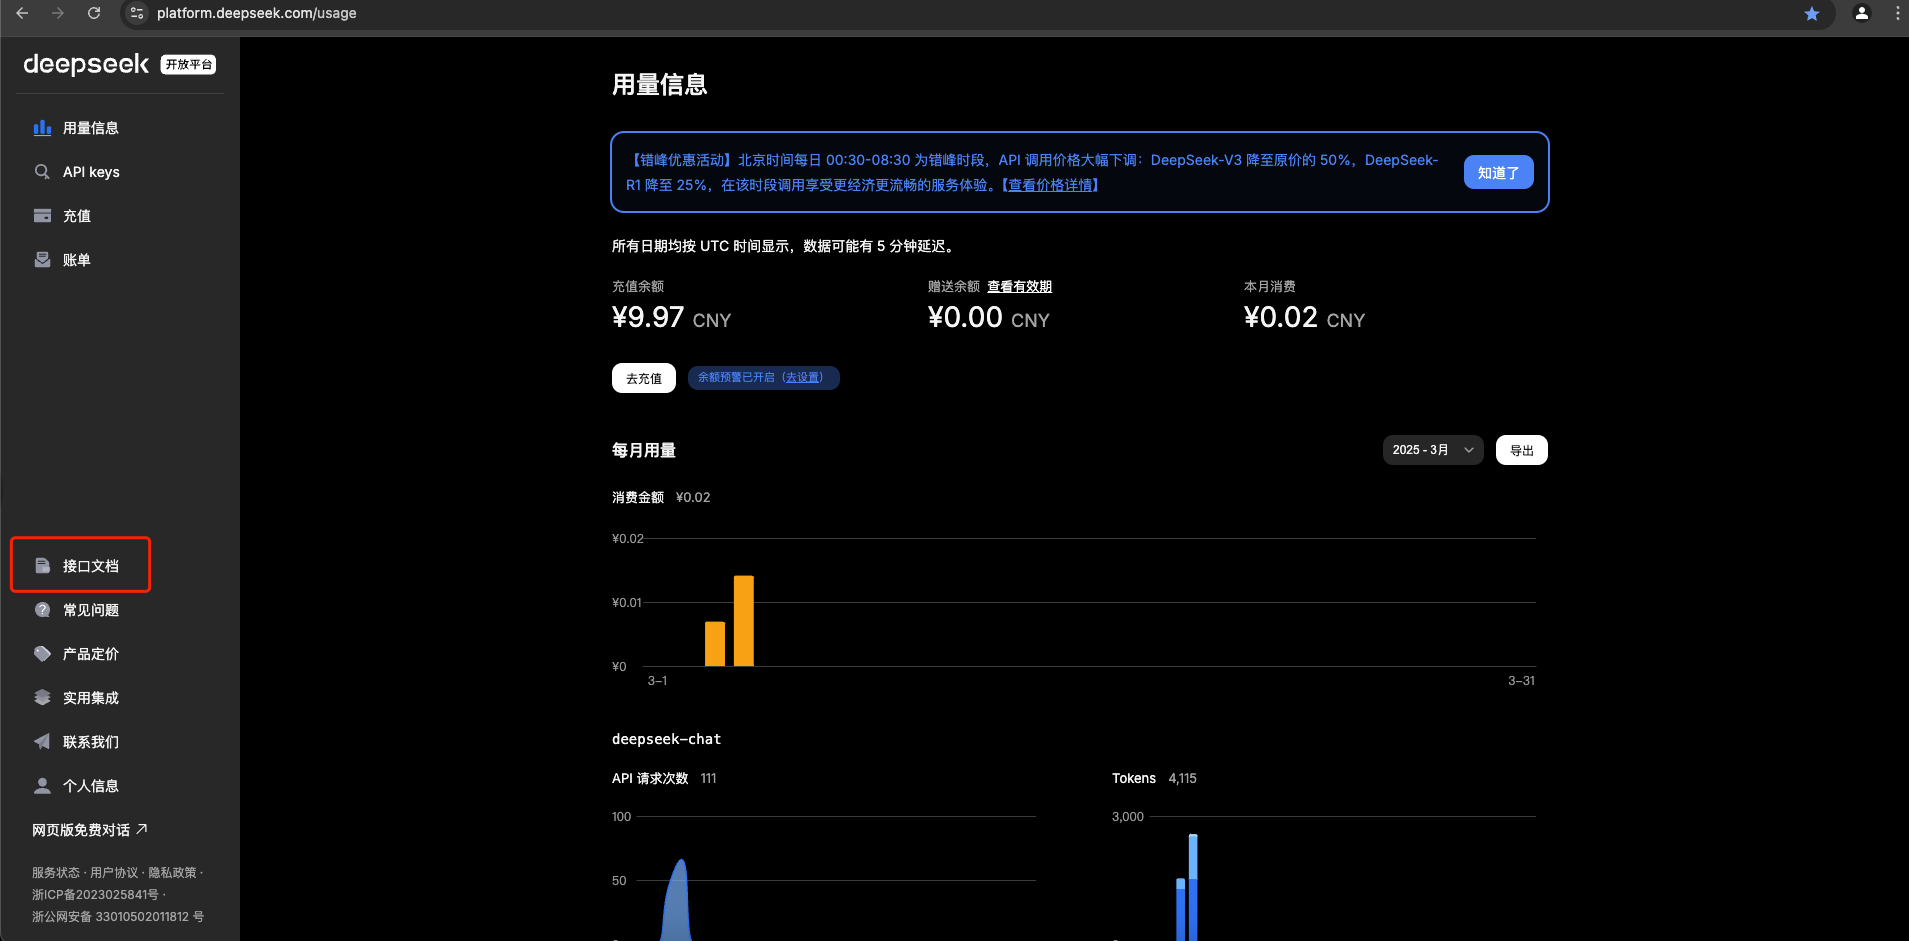Viewport: 1909px width, 941px height.
Task: Open the 联系我们 sidebar item
Action: pos(120,742)
